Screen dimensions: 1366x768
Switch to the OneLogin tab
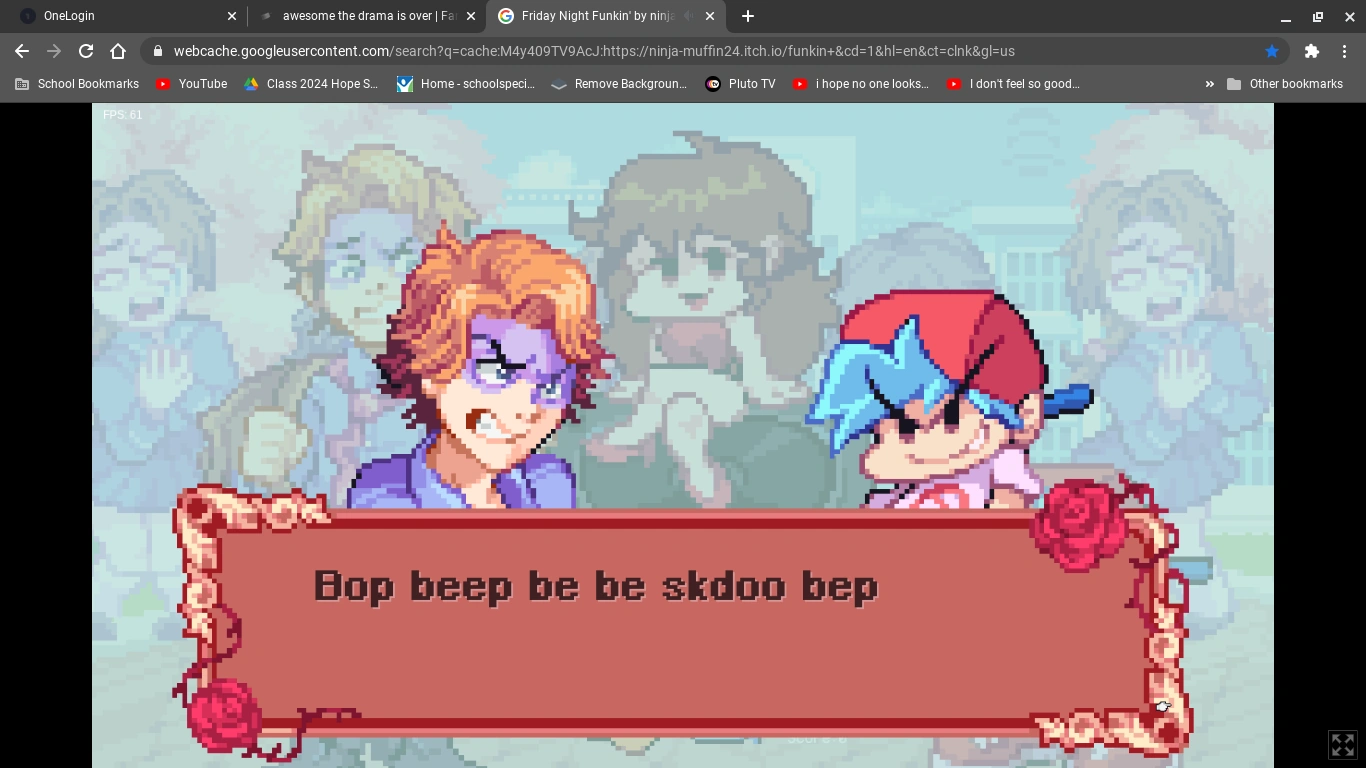[123, 16]
